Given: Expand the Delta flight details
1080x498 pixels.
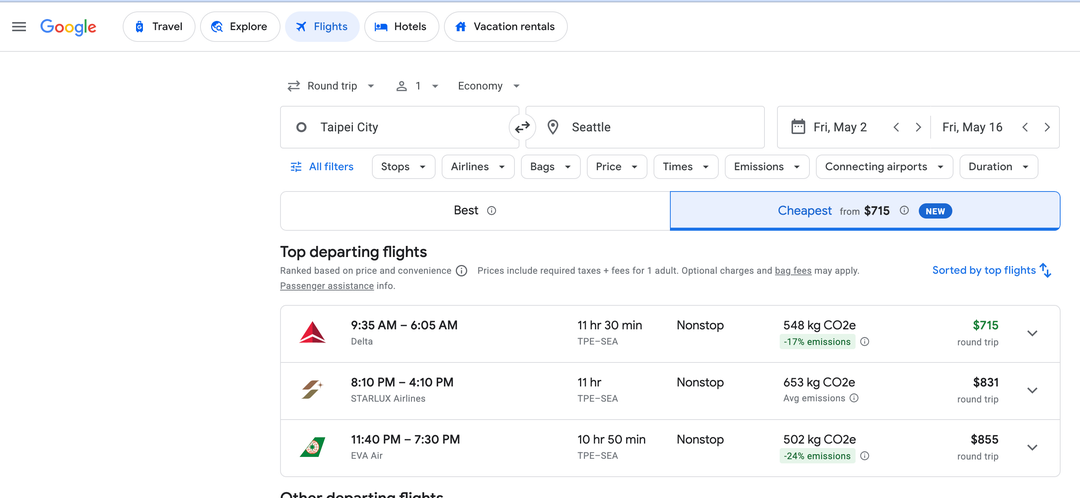Looking at the screenshot, I should [x=1032, y=333].
